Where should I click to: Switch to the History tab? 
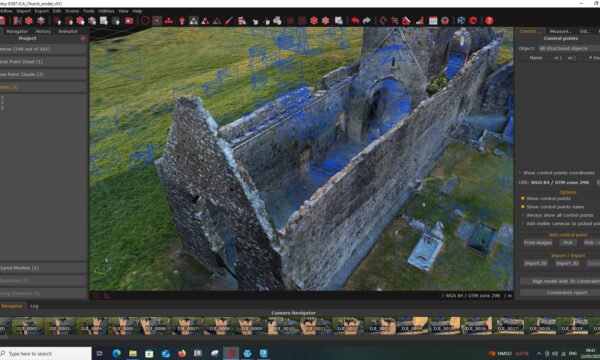[x=43, y=31]
